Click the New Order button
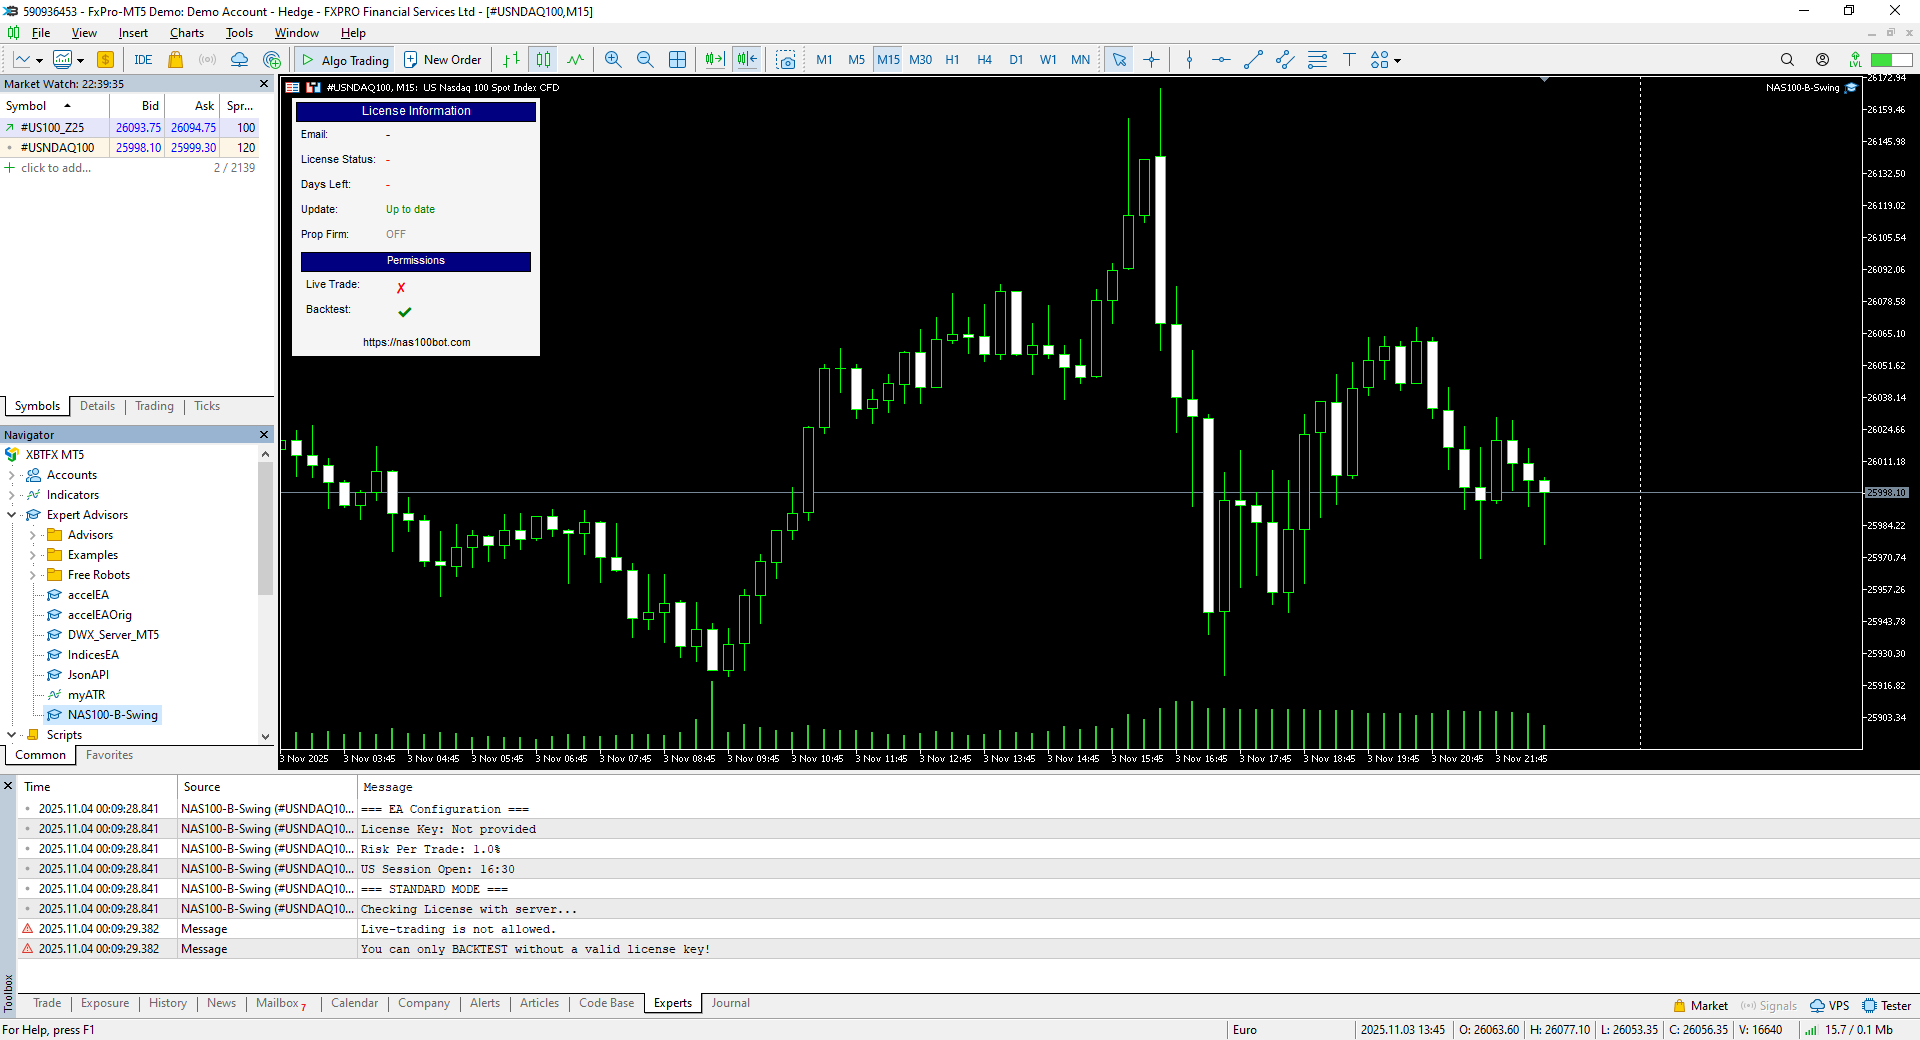The height and width of the screenshot is (1040, 1920). click(442, 60)
